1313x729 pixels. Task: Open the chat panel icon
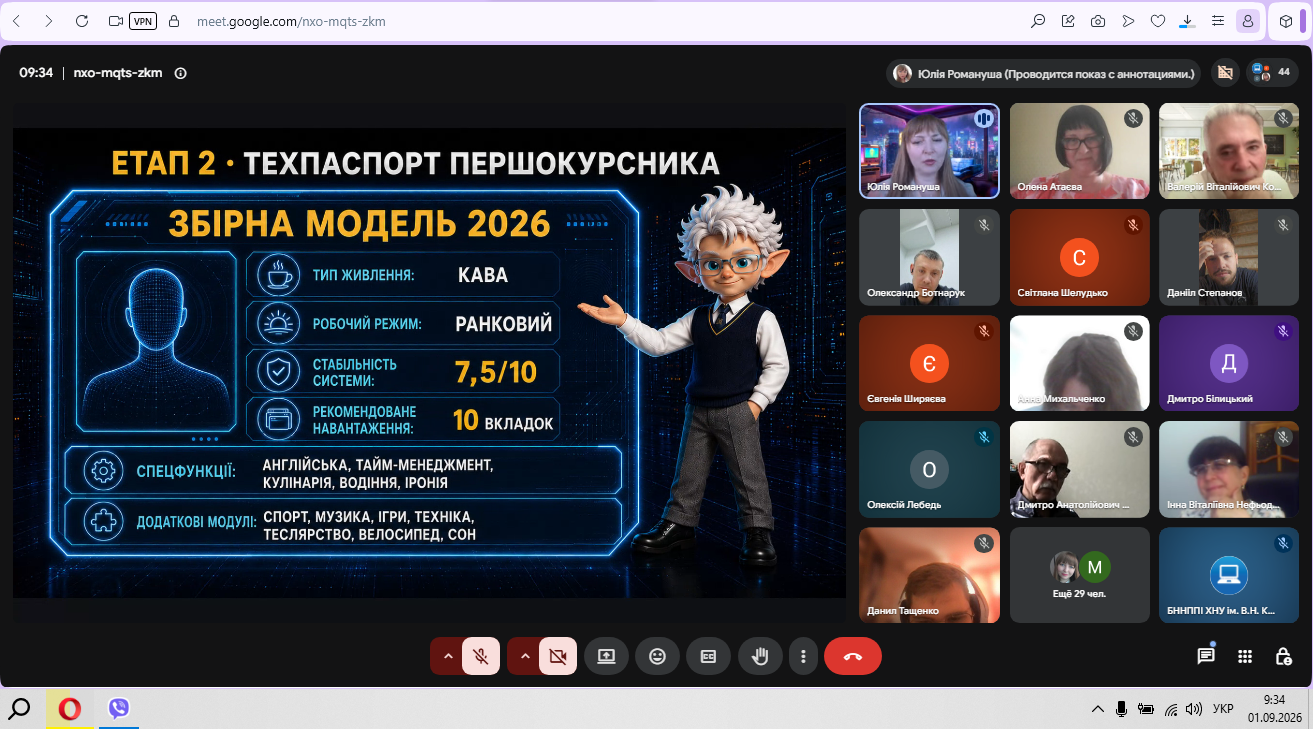1206,656
